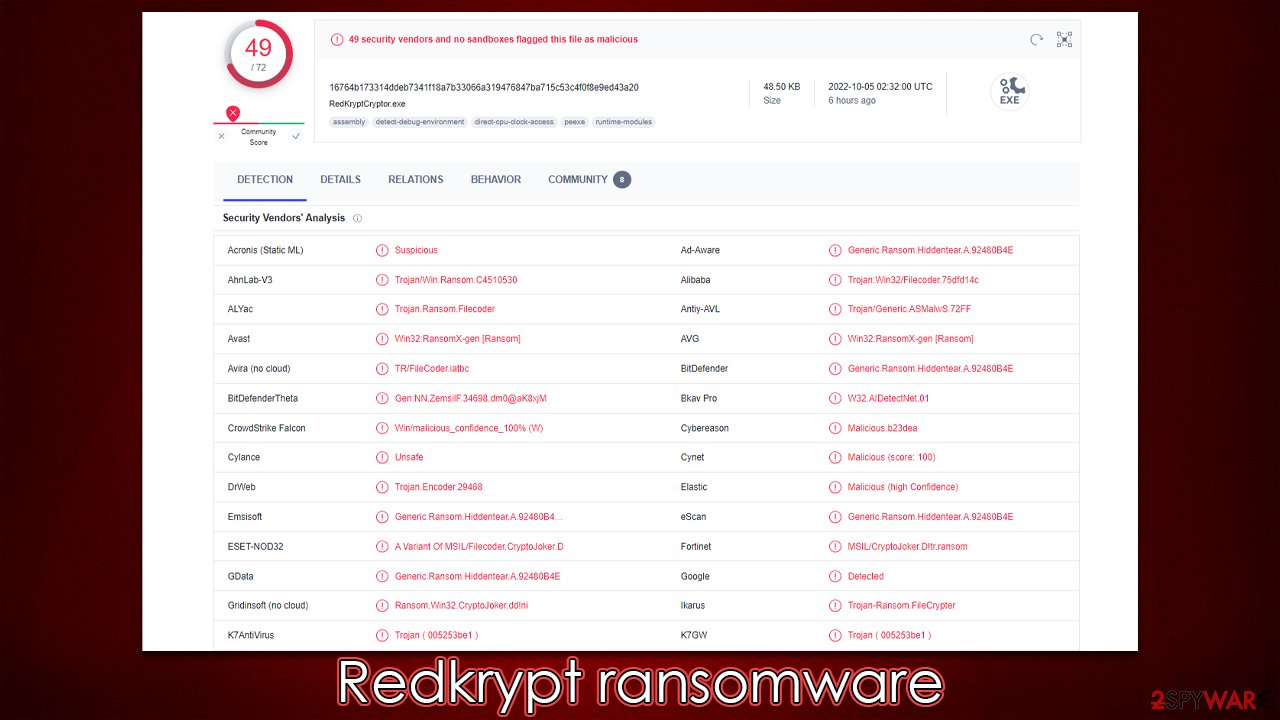Click the runtime-modules tag
This screenshot has height=720, width=1280.
623,122
